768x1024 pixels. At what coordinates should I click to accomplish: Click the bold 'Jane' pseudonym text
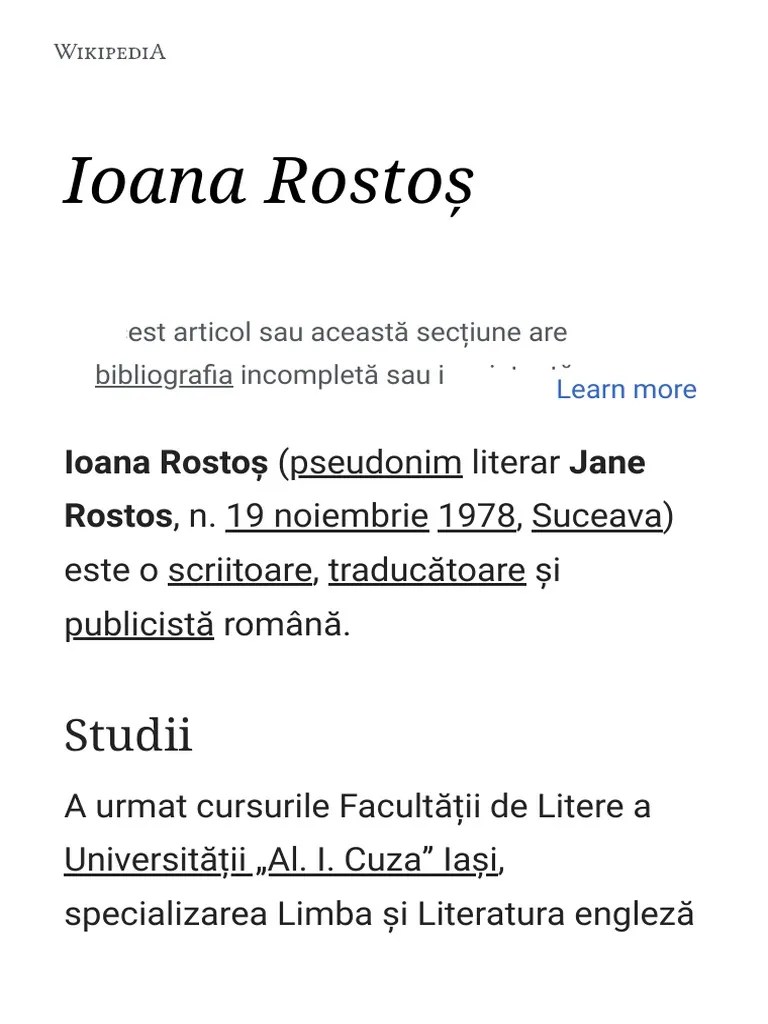pos(607,463)
